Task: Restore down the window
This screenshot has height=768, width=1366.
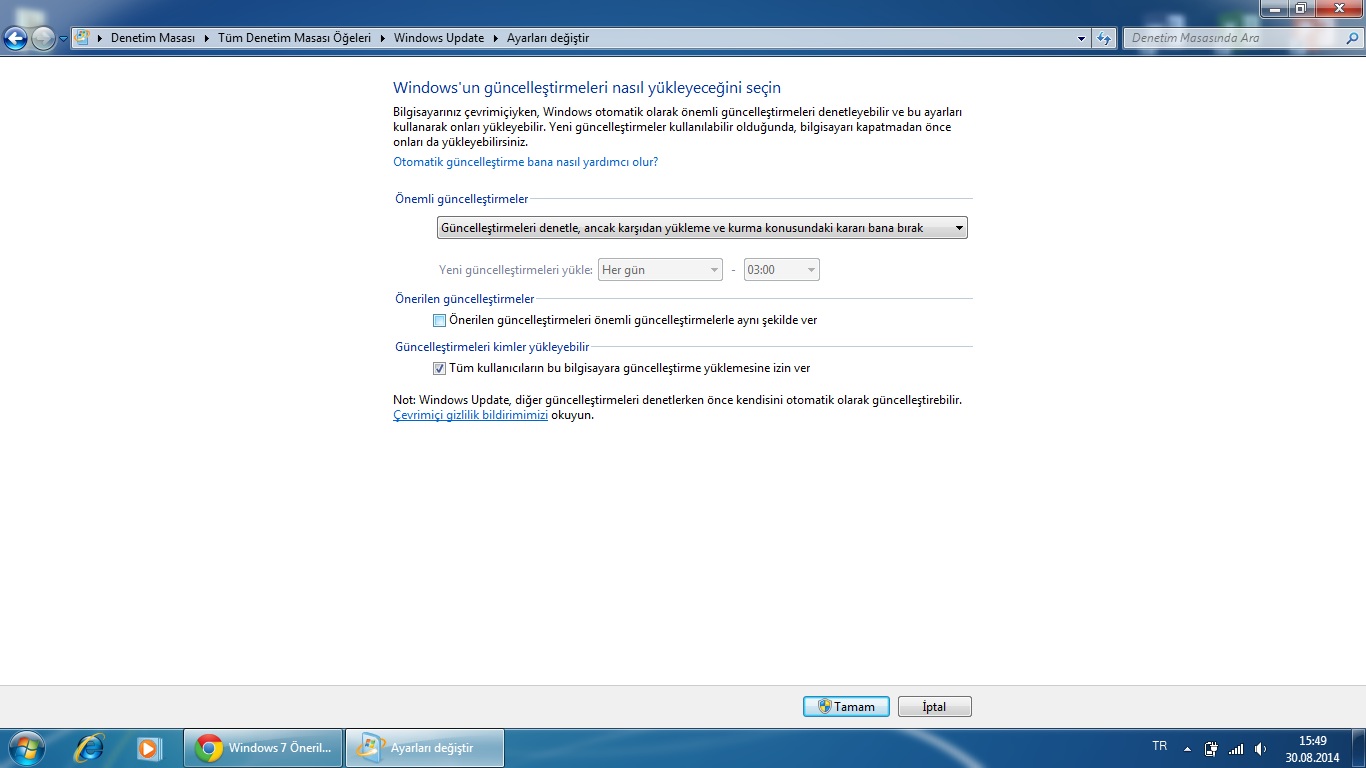Action: [x=1299, y=8]
